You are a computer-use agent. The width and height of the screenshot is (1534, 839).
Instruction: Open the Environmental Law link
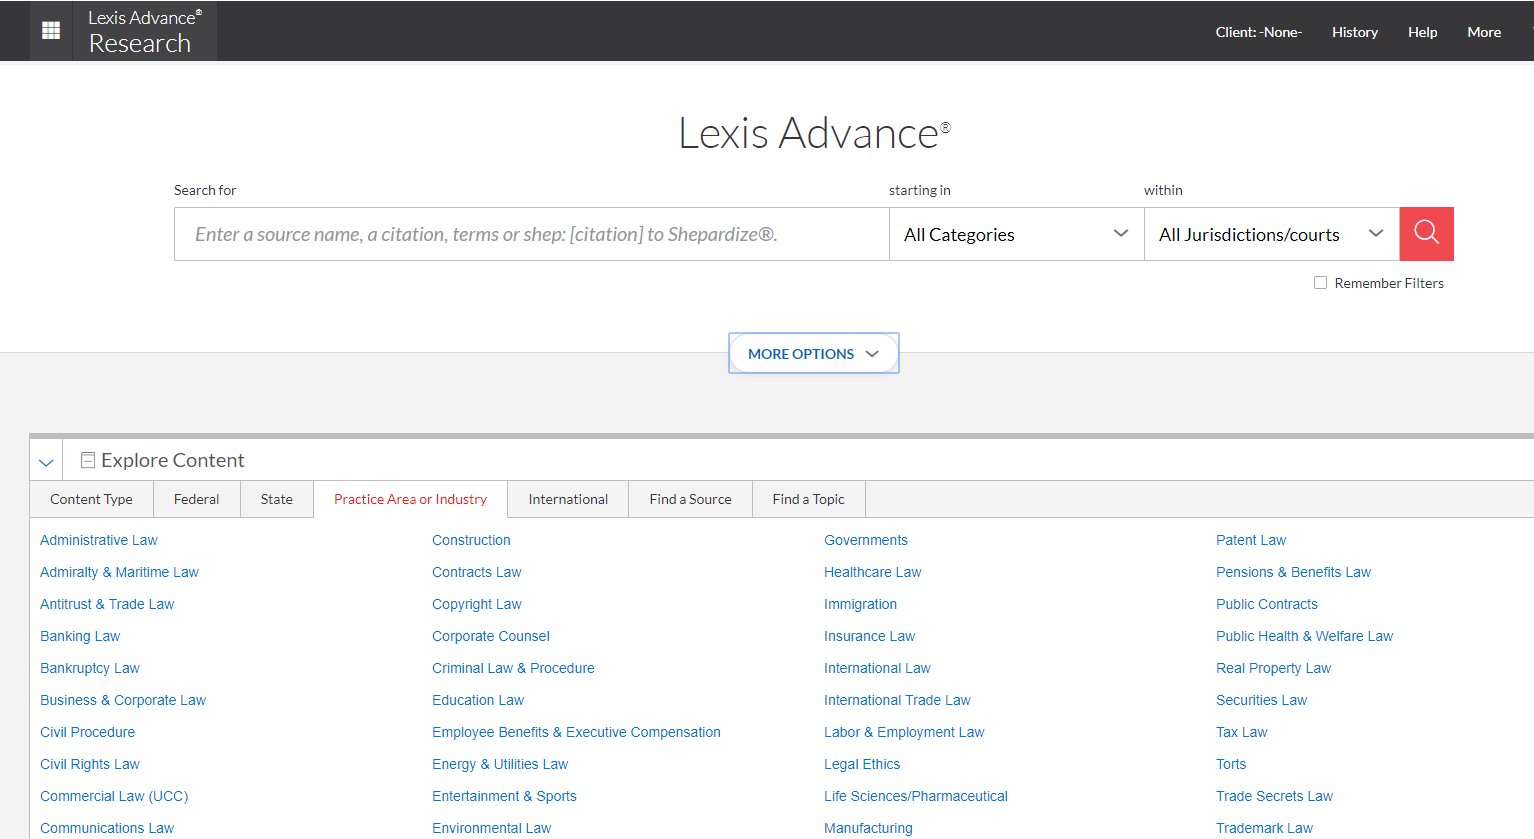(x=491, y=828)
